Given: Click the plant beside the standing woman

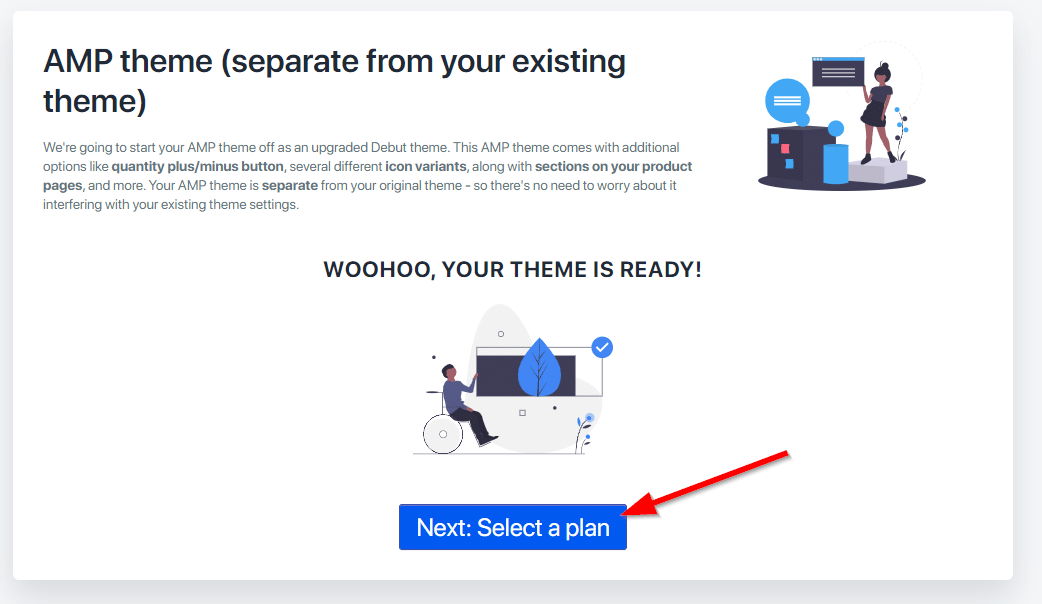Looking at the screenshot, I should pyautogui.click(x=902, y=131).
